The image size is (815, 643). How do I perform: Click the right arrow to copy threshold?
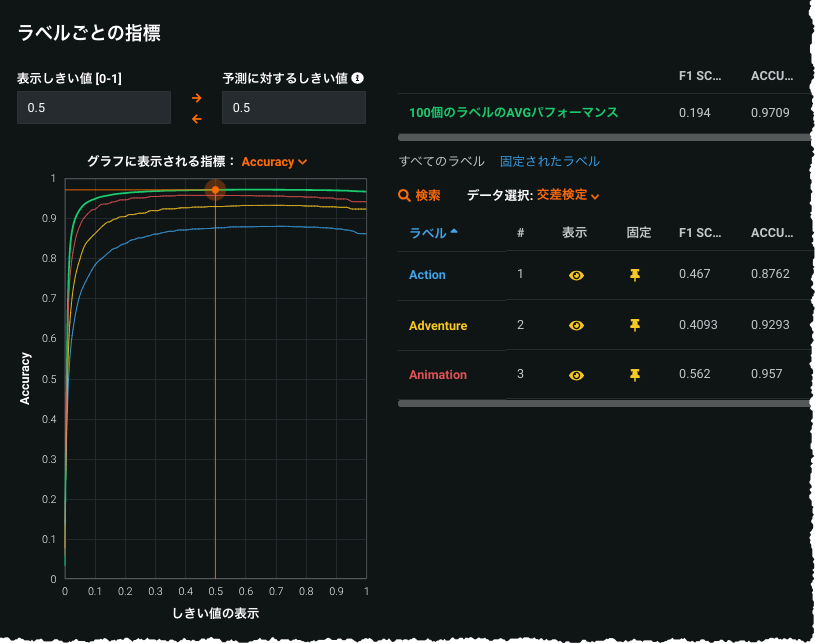pos(197,97)
